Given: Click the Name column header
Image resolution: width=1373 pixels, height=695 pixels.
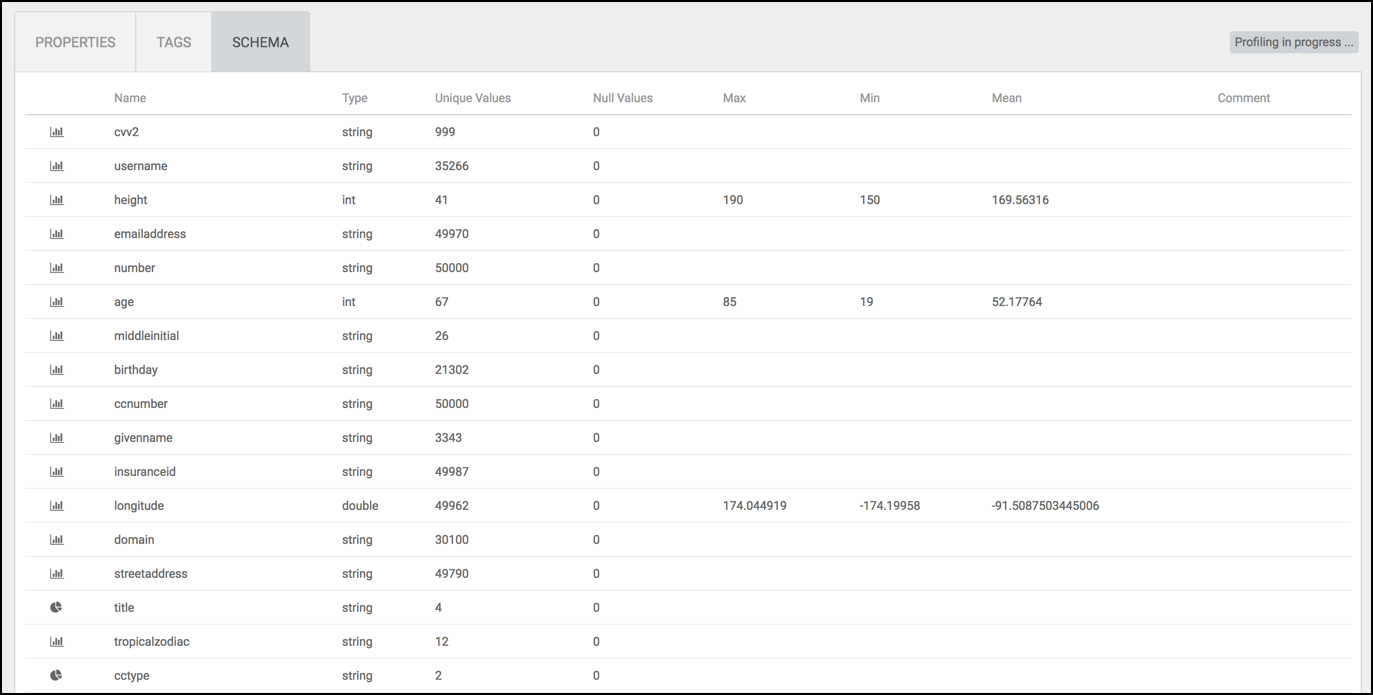Looking at the screenshot, I should (x=130, y=98).
